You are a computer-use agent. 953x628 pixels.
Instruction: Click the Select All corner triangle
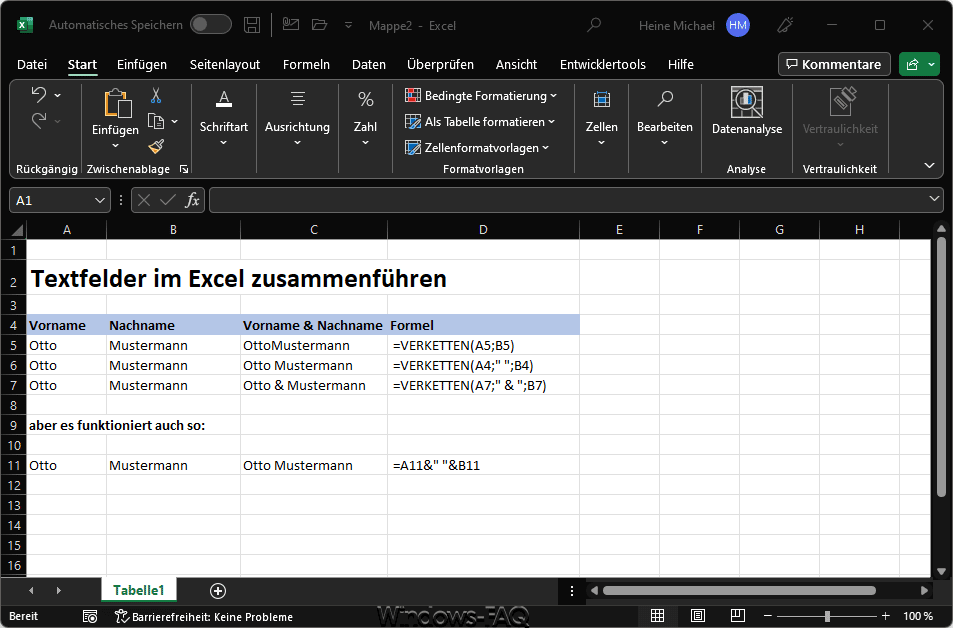pos(17,230)
